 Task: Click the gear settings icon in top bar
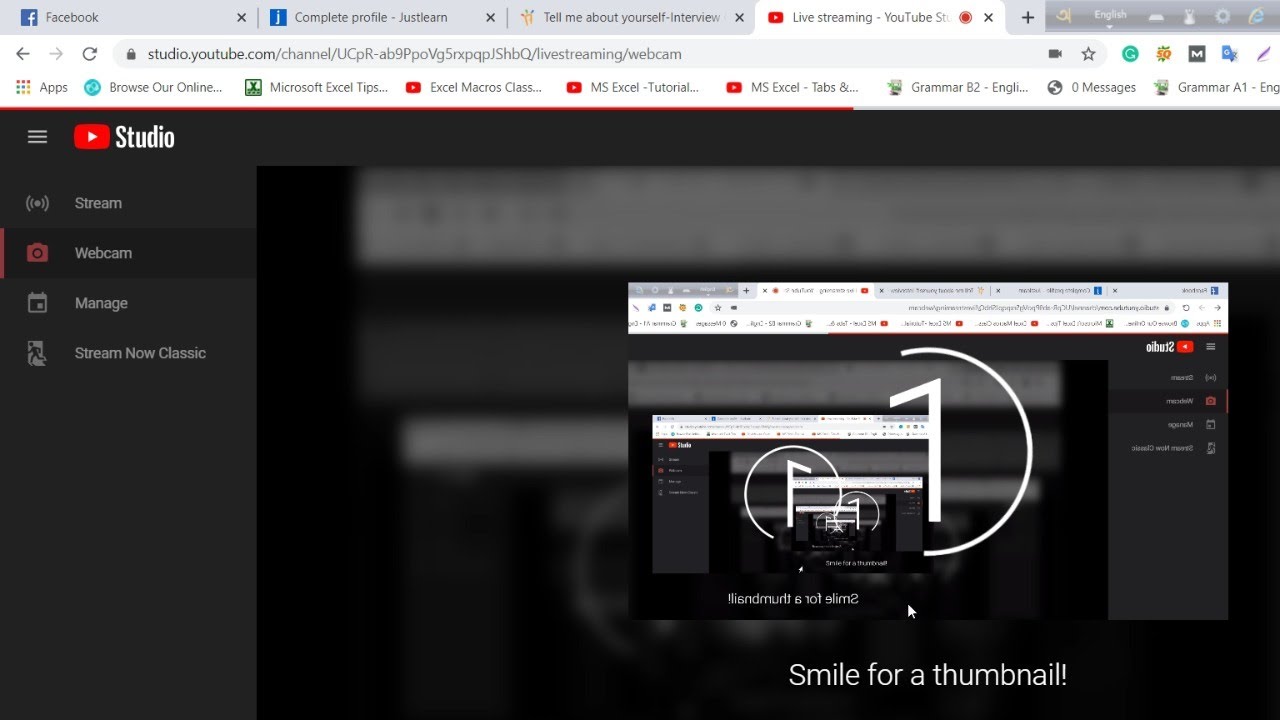tap(1223, 16)
